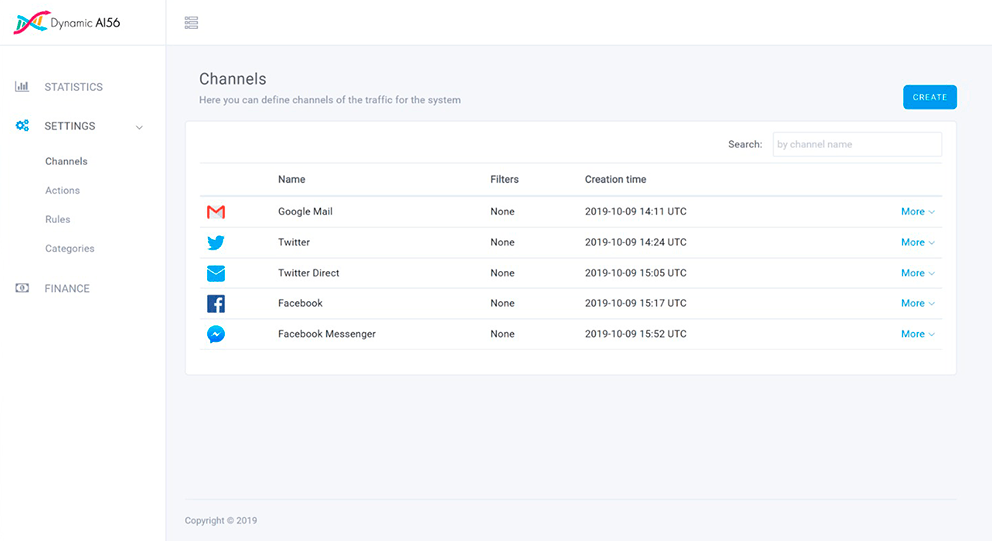Click the Facebook Messenger icon
Image resolution: width=992 pixels, height=541 pixels.
(x=216, y=334)
